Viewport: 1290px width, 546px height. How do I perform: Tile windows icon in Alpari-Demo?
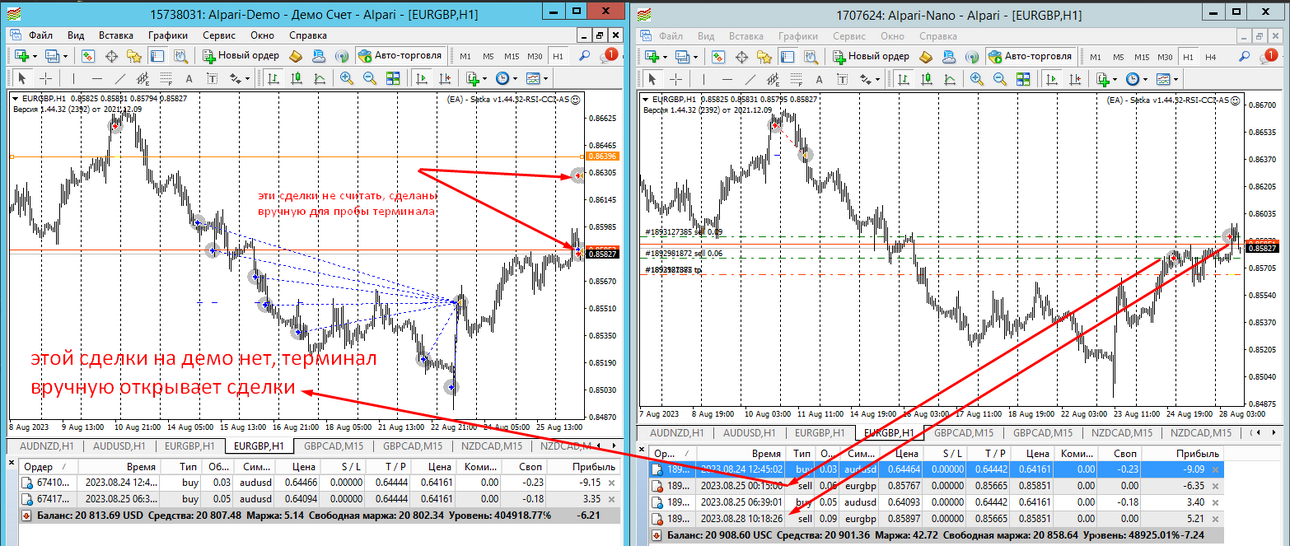coord(393,79)
